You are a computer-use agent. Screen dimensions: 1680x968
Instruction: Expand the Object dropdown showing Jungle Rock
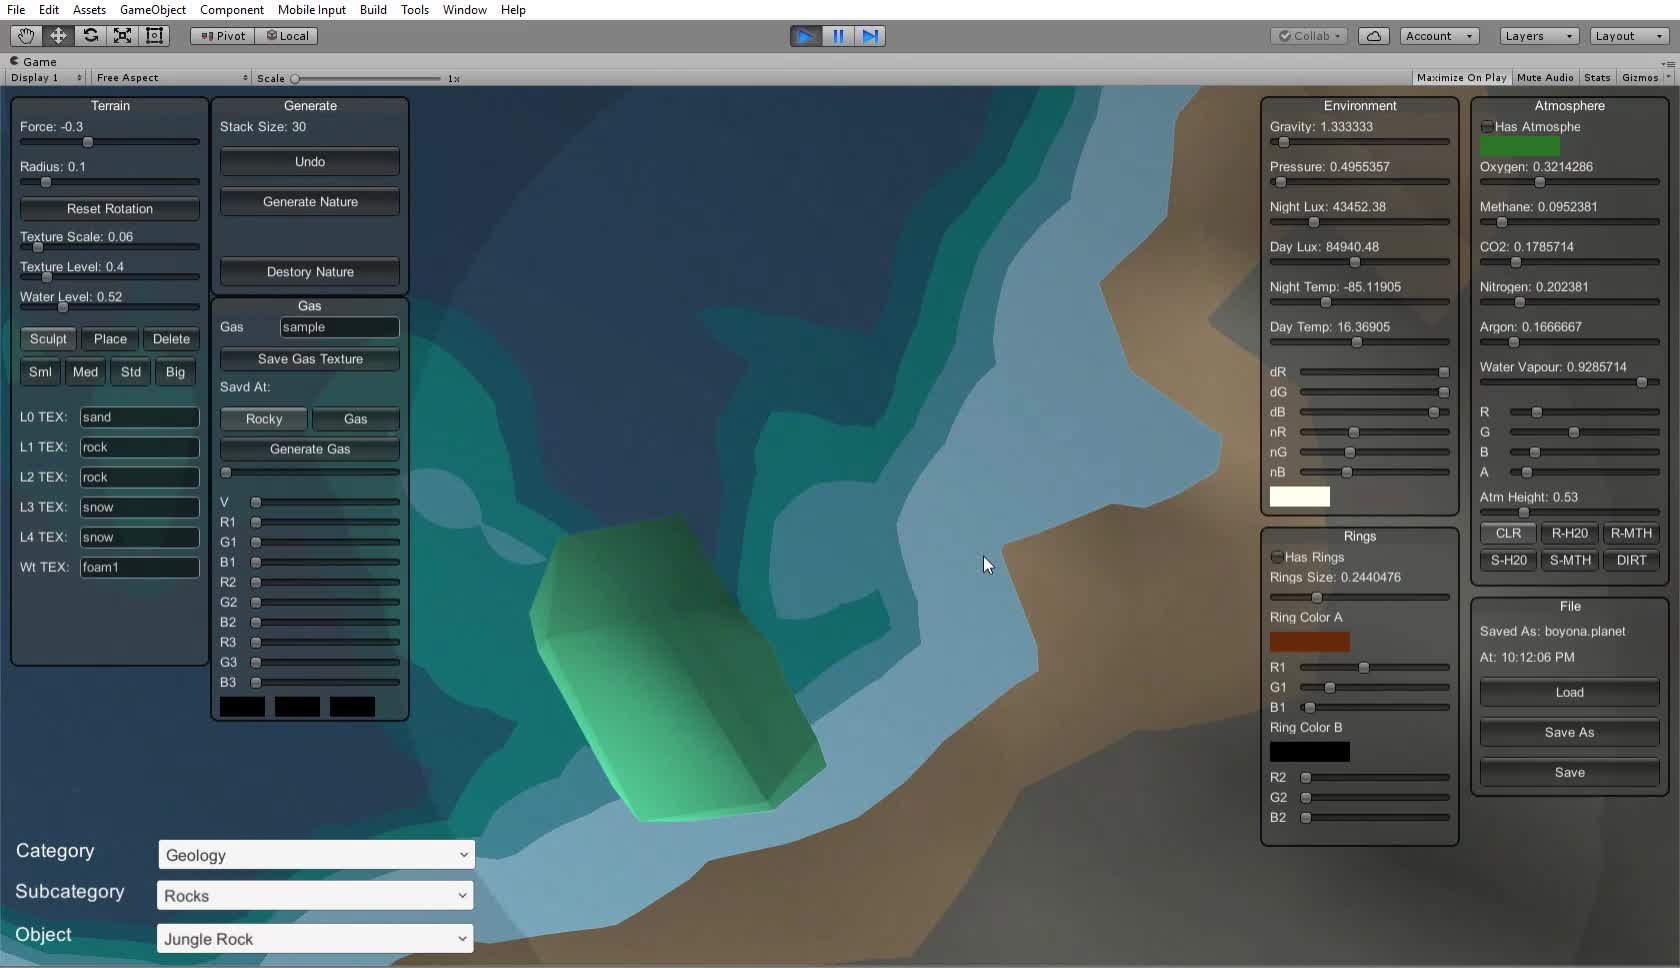coord(315,939)
